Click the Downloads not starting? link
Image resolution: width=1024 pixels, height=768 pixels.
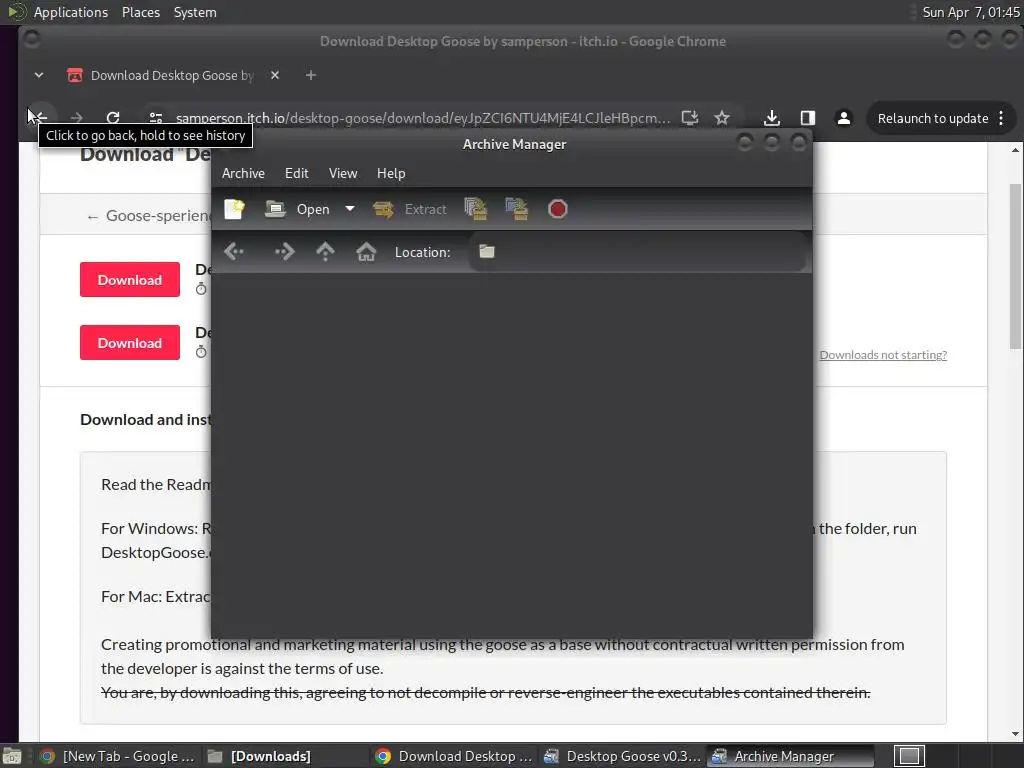(x=883, y=355)
